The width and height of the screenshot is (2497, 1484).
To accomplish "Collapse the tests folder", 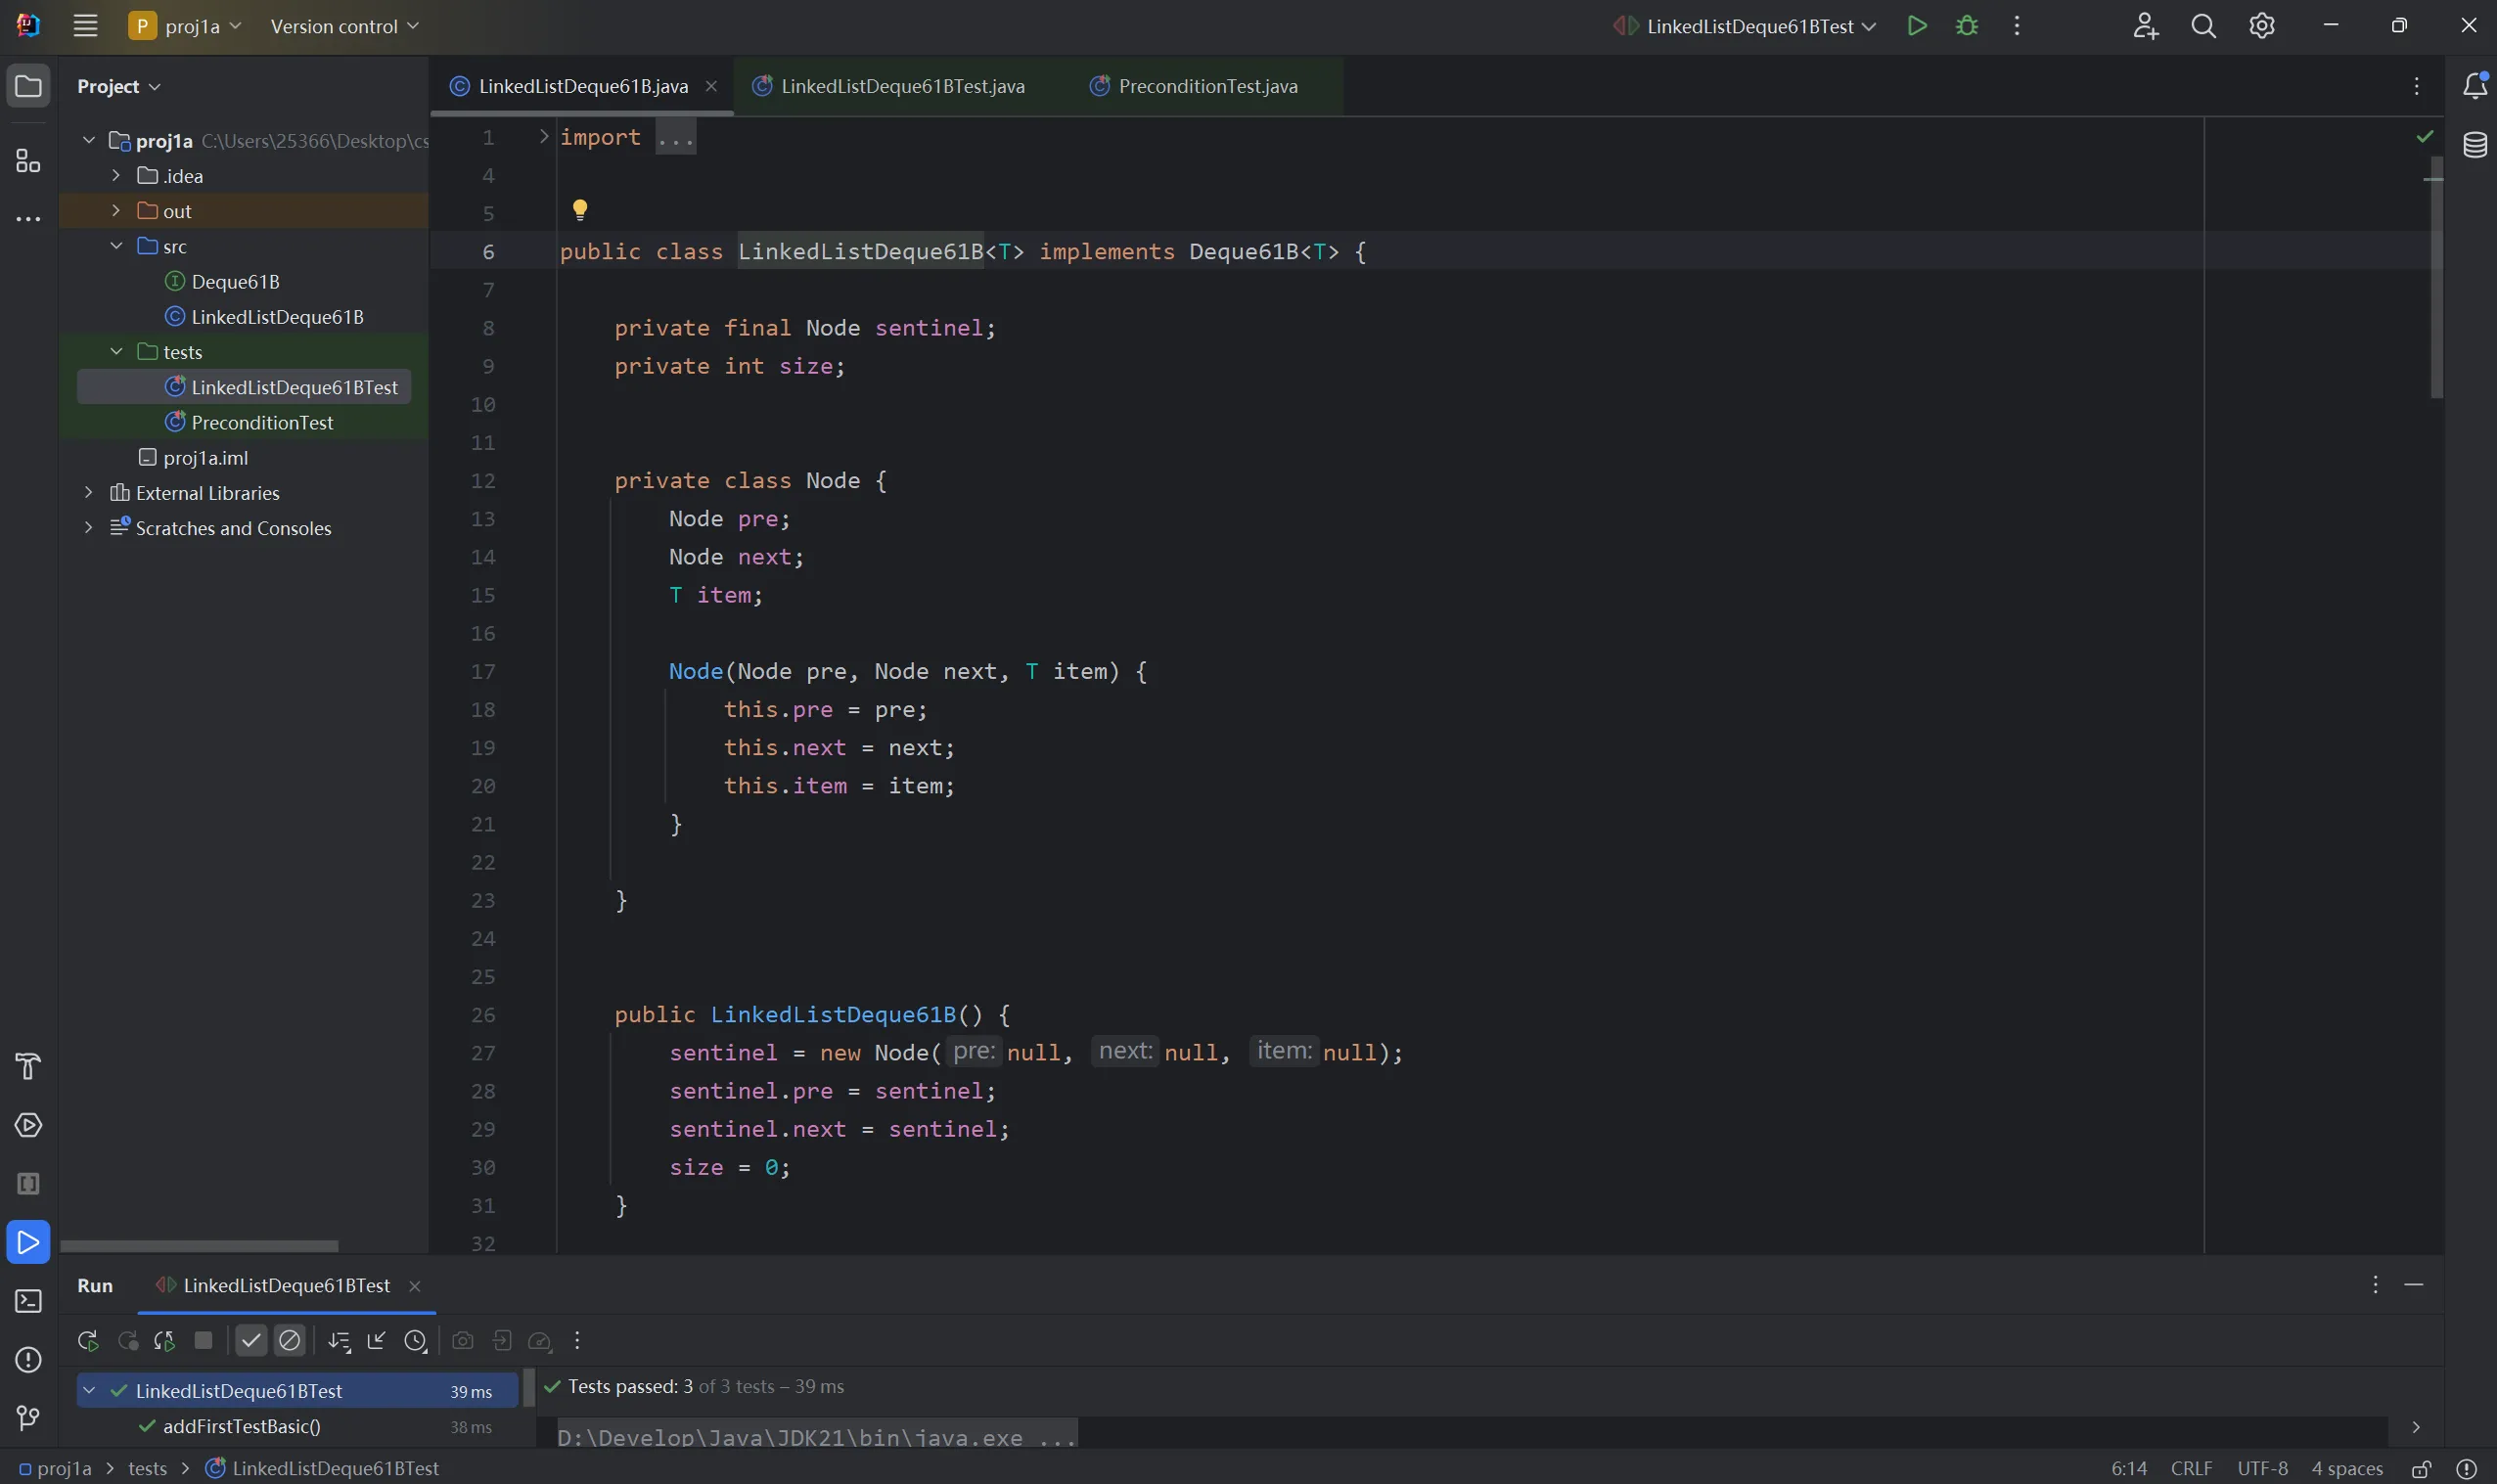I will 116,351.
